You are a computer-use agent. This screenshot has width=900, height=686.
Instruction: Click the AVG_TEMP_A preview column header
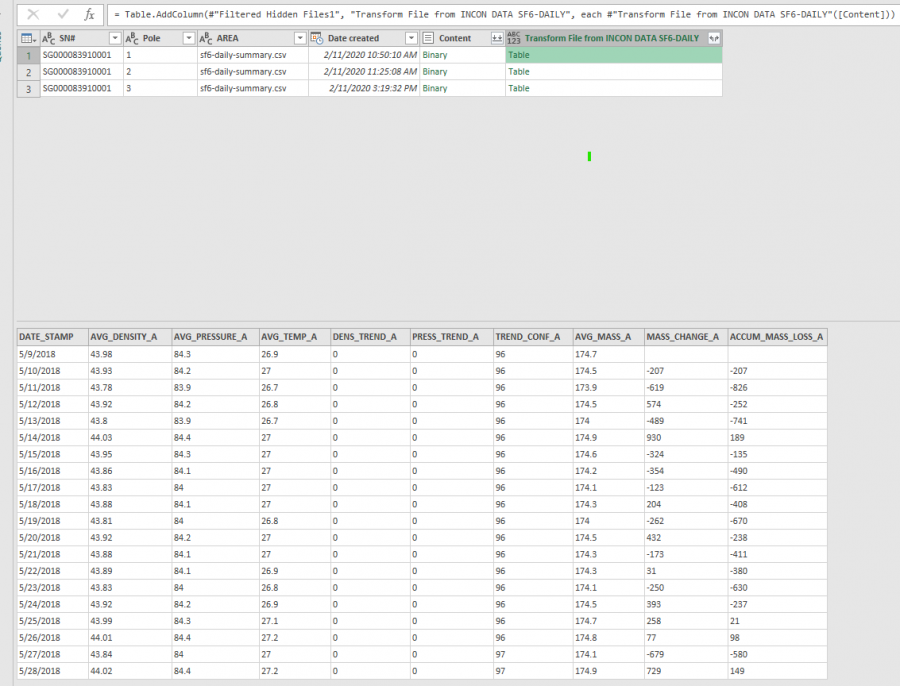click(x=294, y=337)
